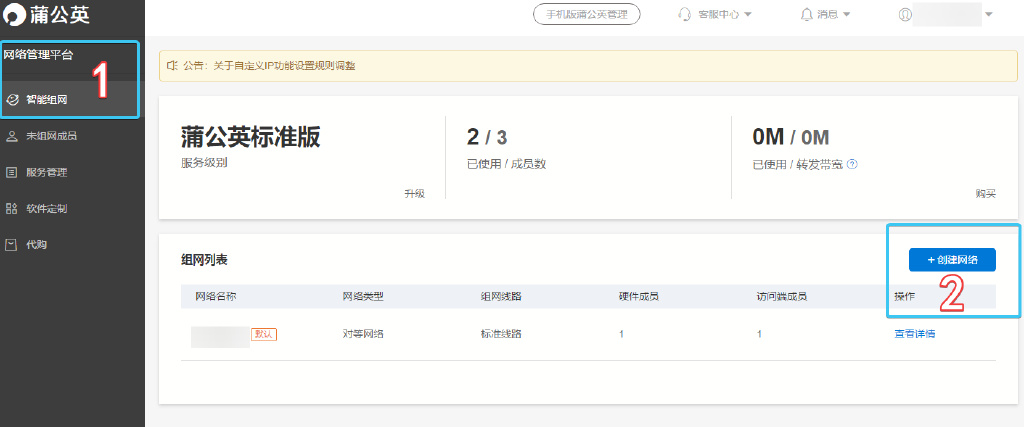Image resolution: width=1024 pixels, height=427 pixels.
Task: Click the 网络名称 column header
Action: pyautogui.click(x=216, y=296)
